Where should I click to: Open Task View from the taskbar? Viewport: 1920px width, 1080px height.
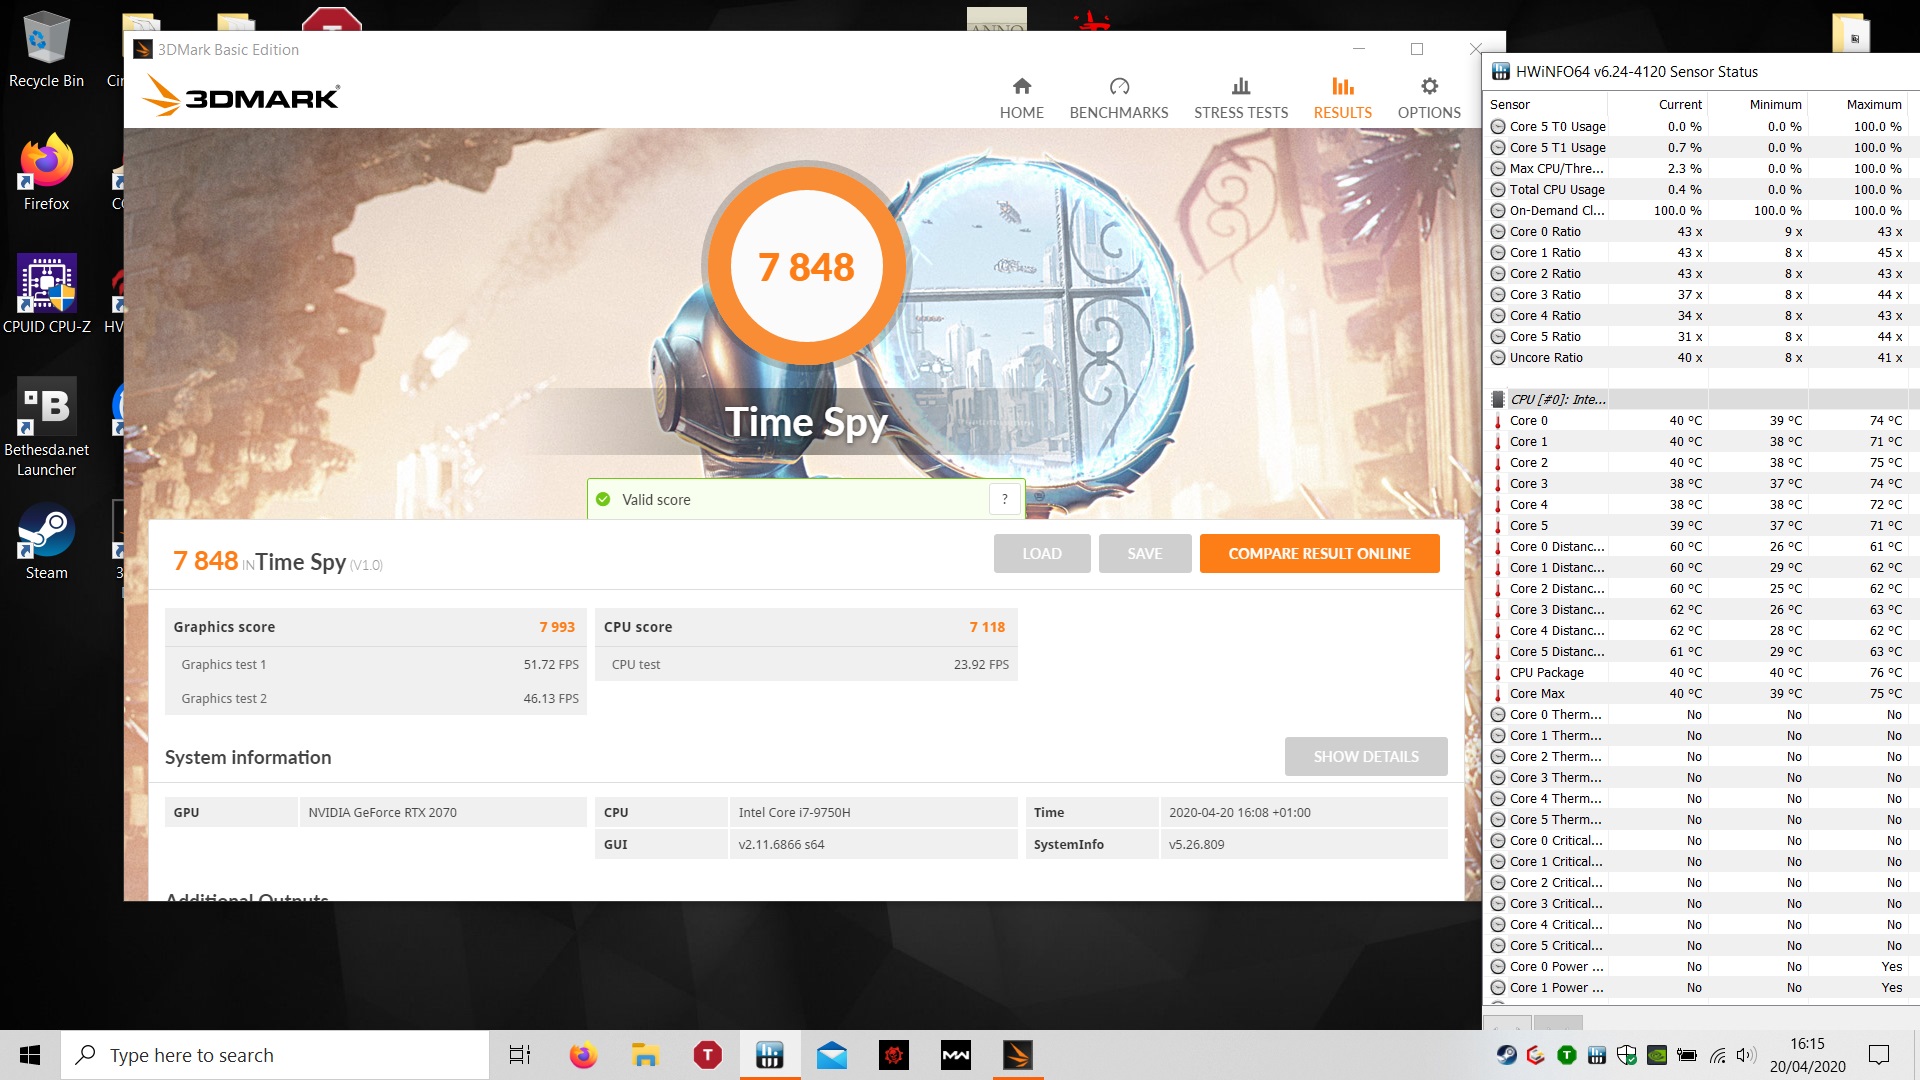[520, 1055]
